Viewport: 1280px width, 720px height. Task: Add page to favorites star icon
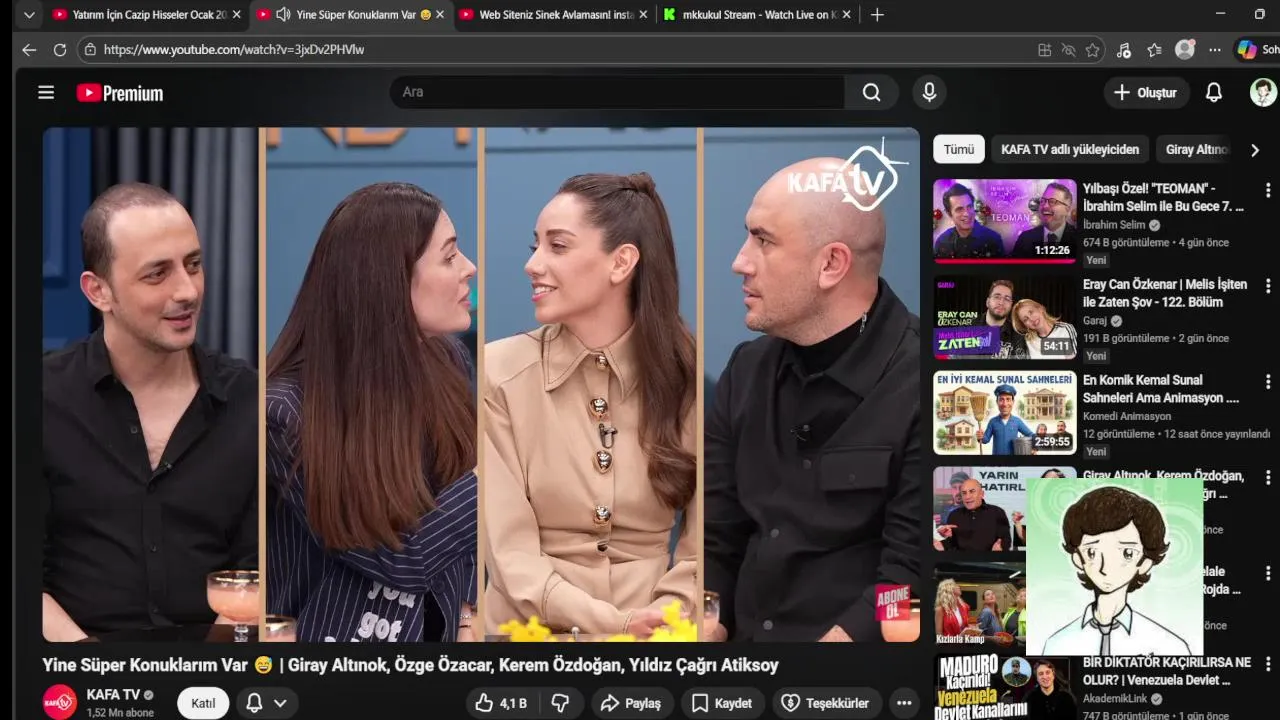pyautogui.click(x=1093, y=50)
